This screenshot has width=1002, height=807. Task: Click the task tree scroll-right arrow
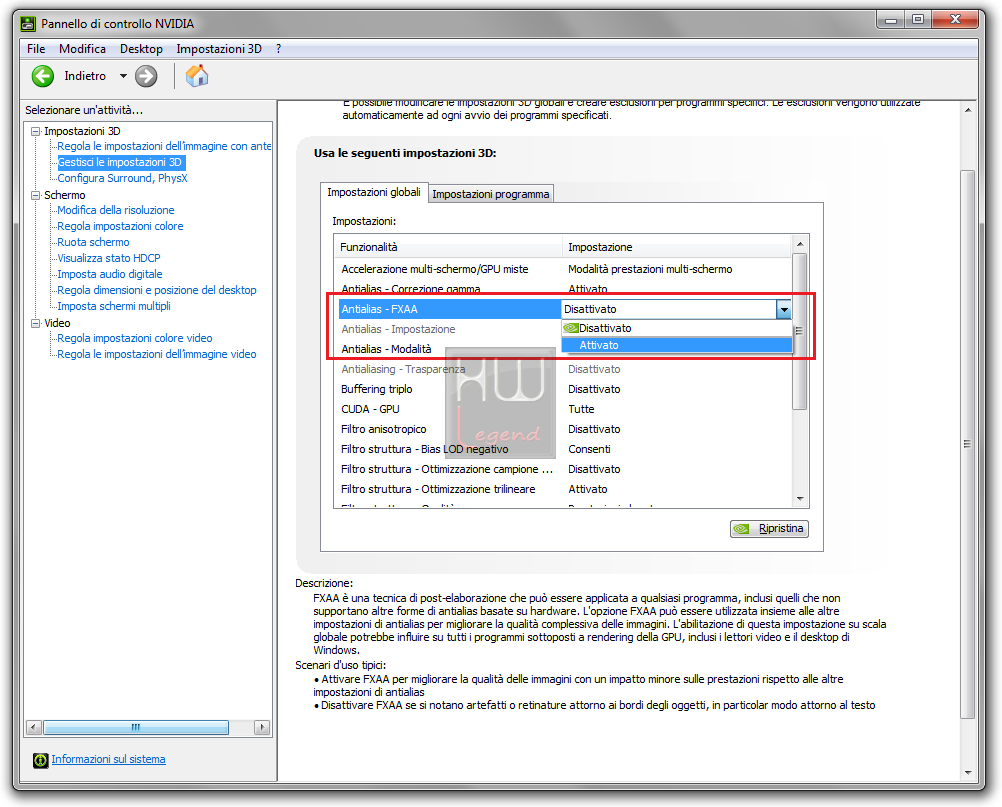click(x=261, y=728)
